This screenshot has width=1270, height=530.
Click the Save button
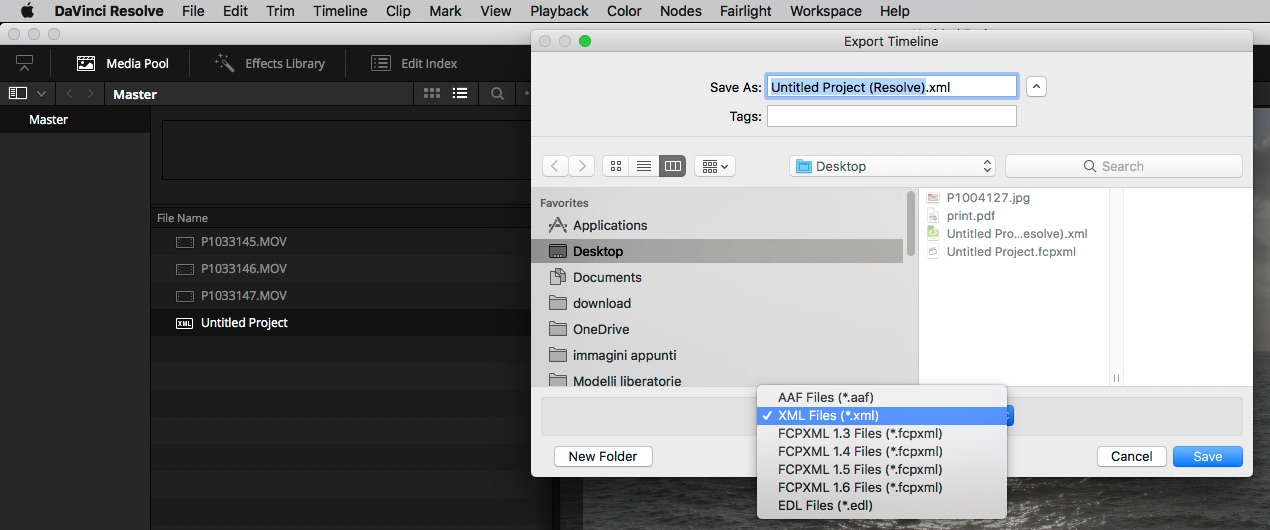(1208, 456)
